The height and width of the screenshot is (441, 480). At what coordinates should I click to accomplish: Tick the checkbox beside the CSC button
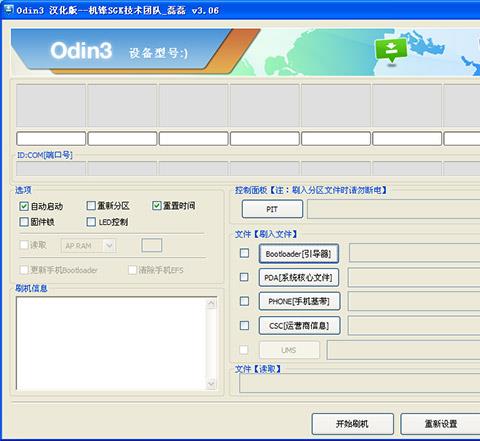(244, 325)
